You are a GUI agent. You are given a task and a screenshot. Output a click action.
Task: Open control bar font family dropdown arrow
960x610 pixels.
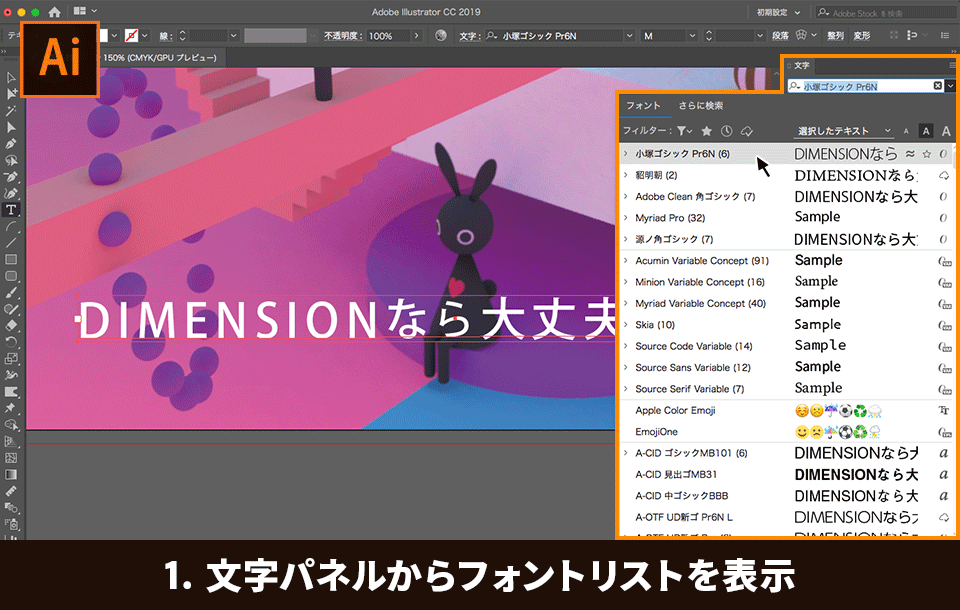pyautogui.click(x=629, y=36)
